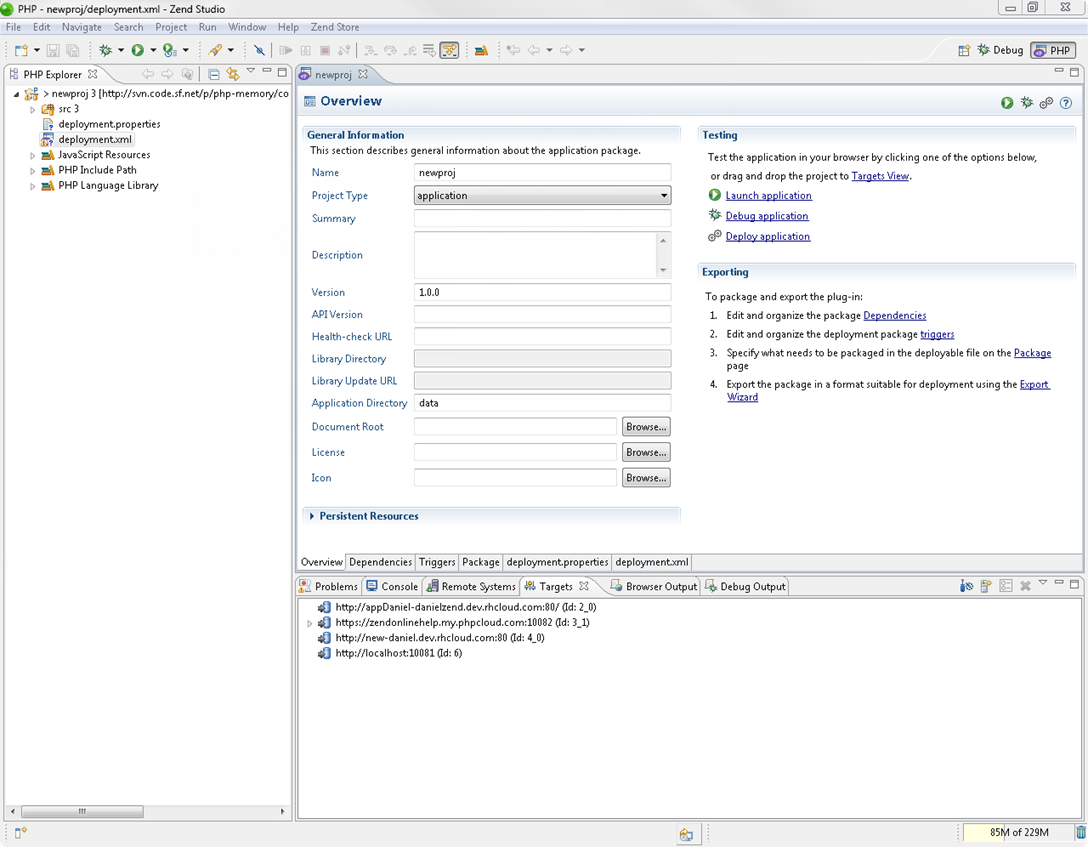The width and height of the screenshot is (1088, 847).
Task: Click the New file toolbar icon
Action: (x=22, y=50)
